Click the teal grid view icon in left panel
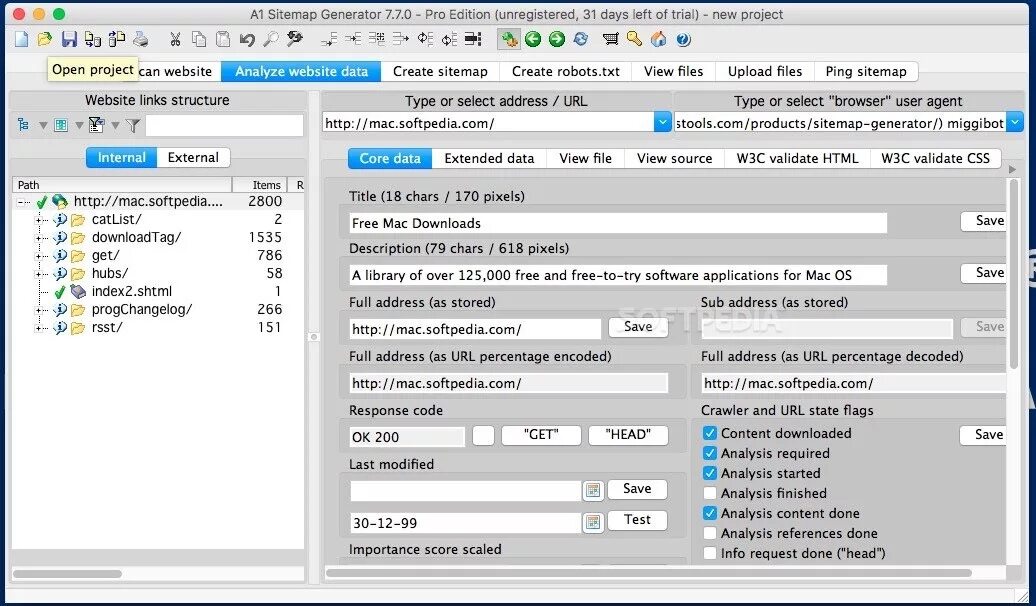The width and height of the screenshot is (1036, 606). [61, 124]
